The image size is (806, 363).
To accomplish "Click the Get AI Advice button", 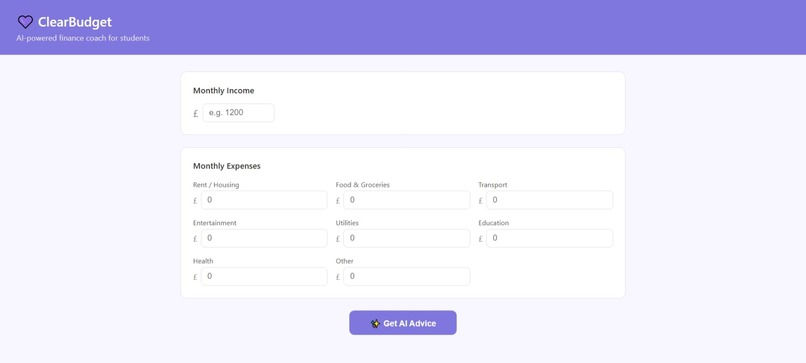I will [403, 323].
